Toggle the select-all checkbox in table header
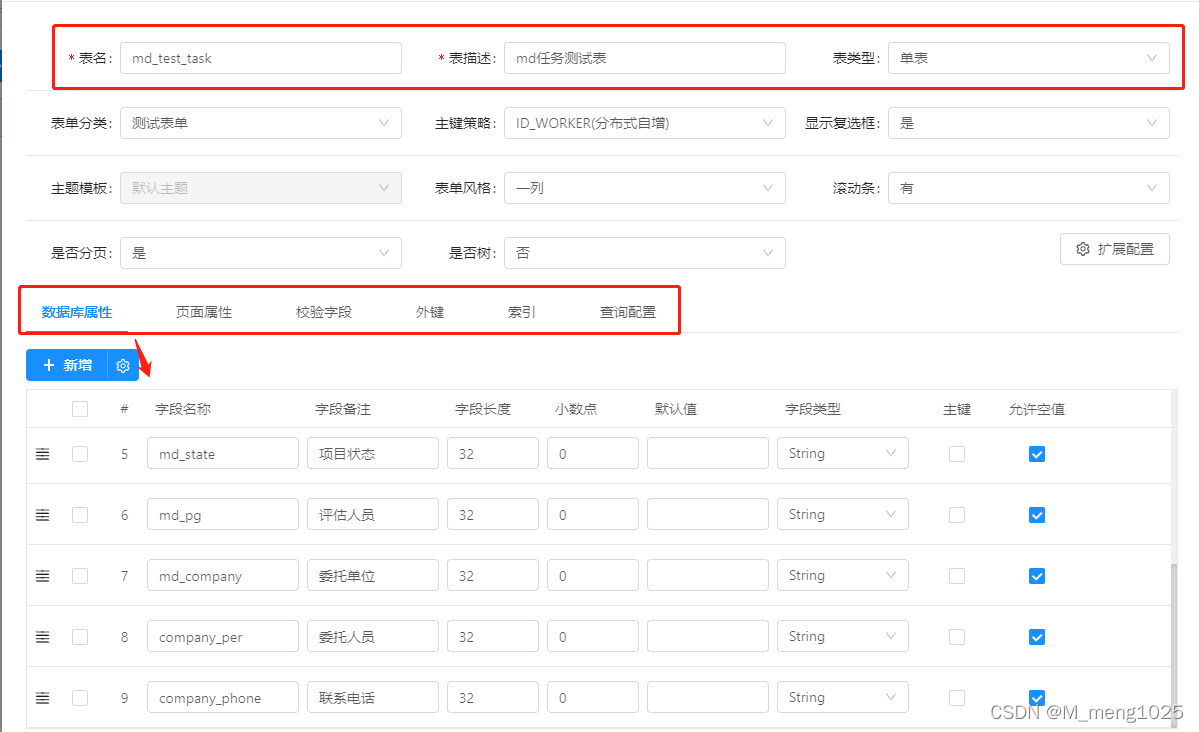The image size is (1199, 732). coord(80,409)
